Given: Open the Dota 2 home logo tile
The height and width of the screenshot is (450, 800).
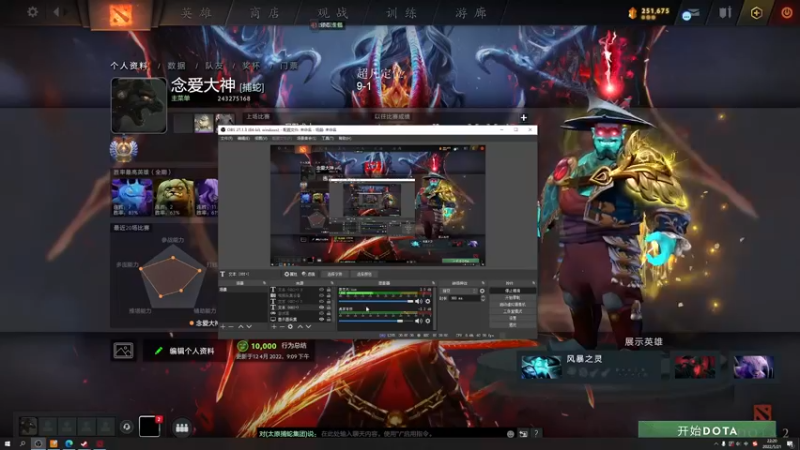Looking at the screenshot, I should click(120, 15).
